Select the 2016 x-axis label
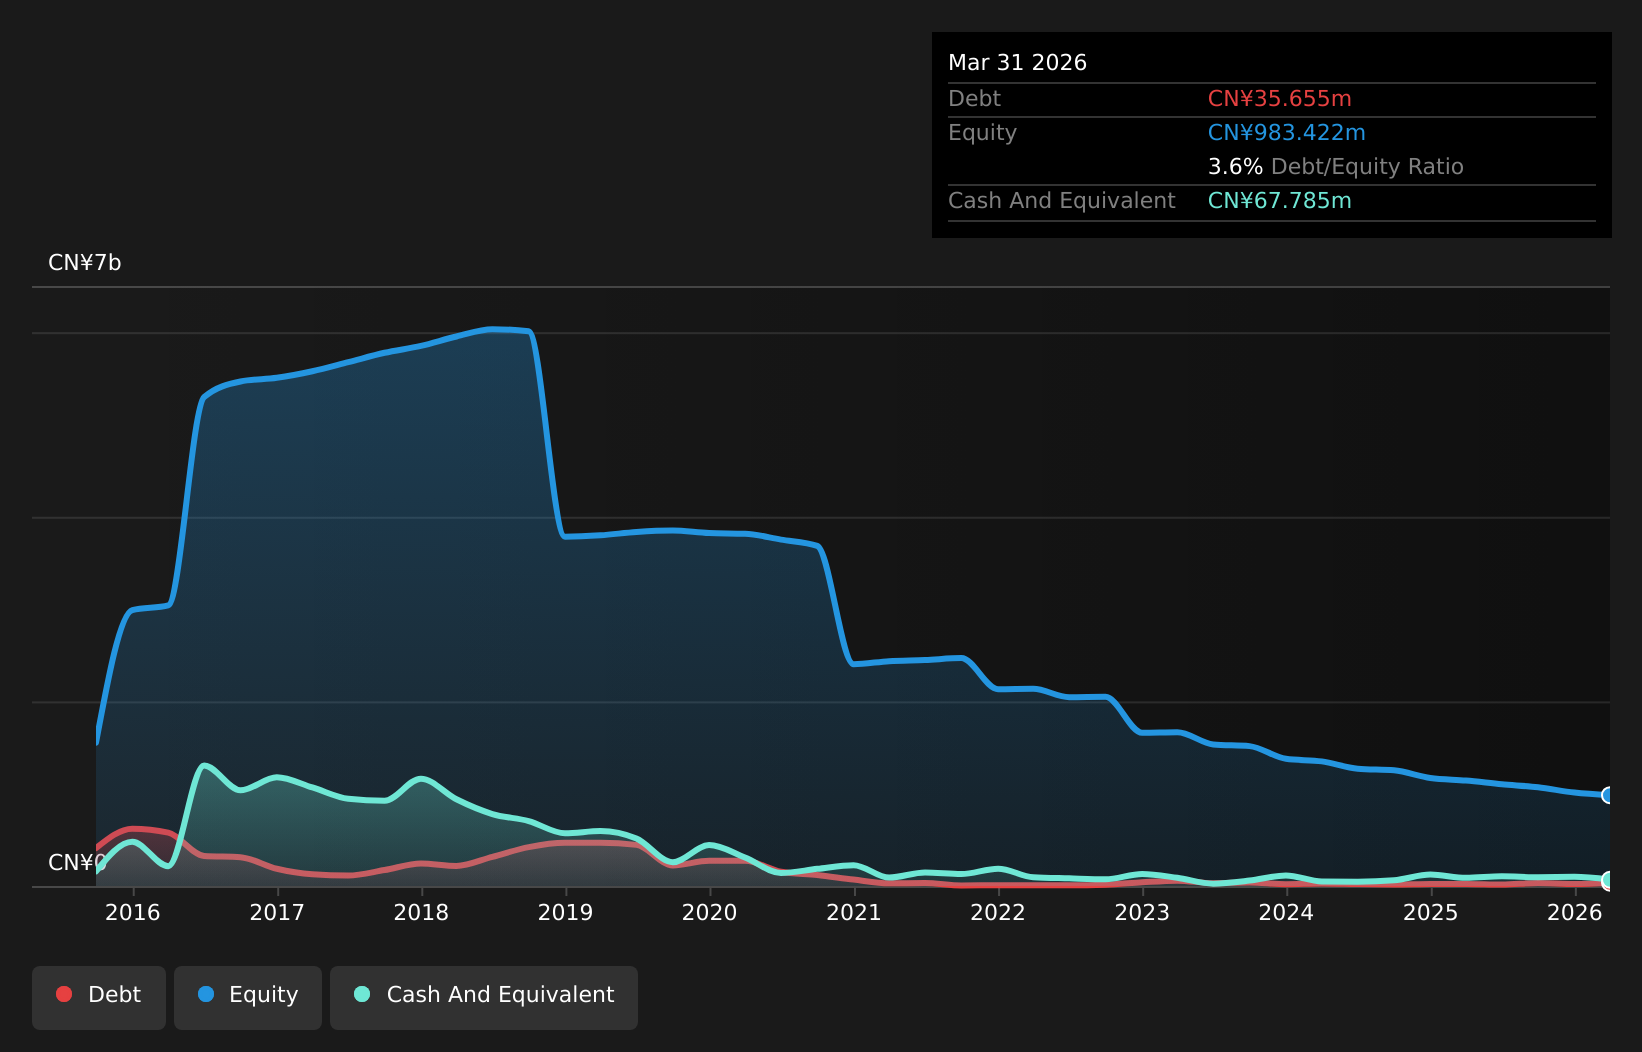This screenshot has width=1642, height=1052. tap(133, 912)
